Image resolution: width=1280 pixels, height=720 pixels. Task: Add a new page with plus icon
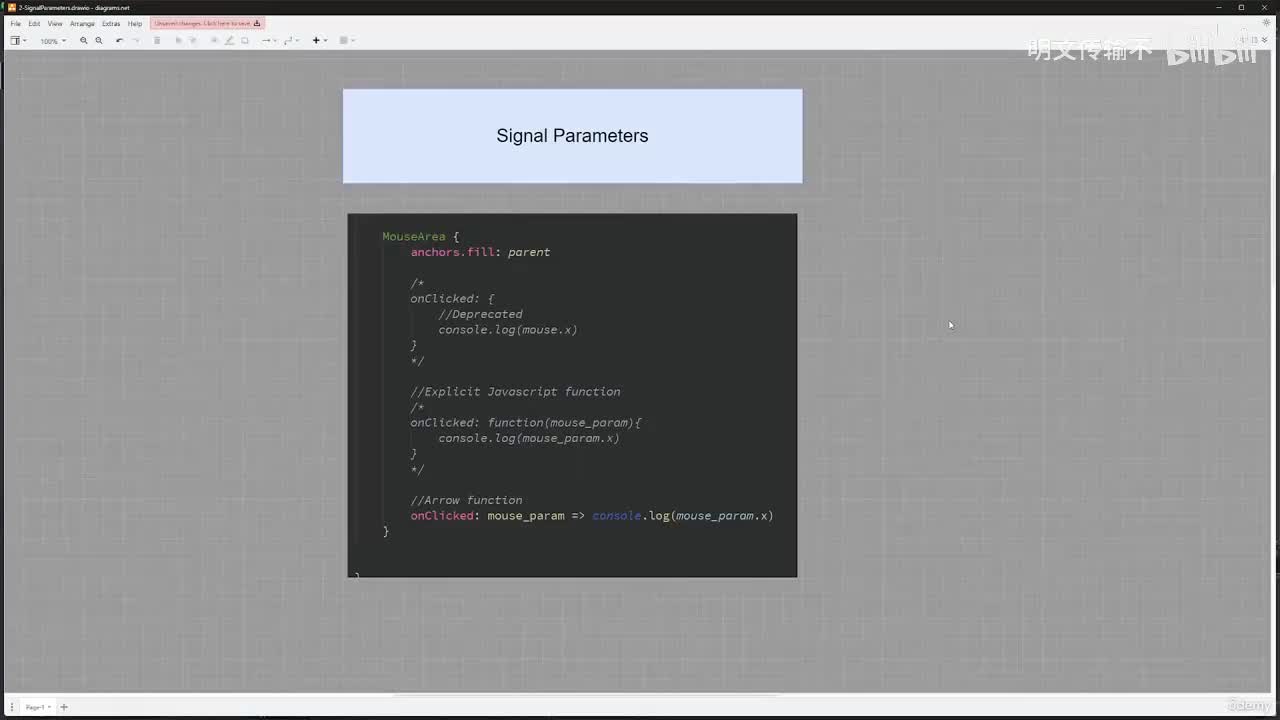pos(64,707)
